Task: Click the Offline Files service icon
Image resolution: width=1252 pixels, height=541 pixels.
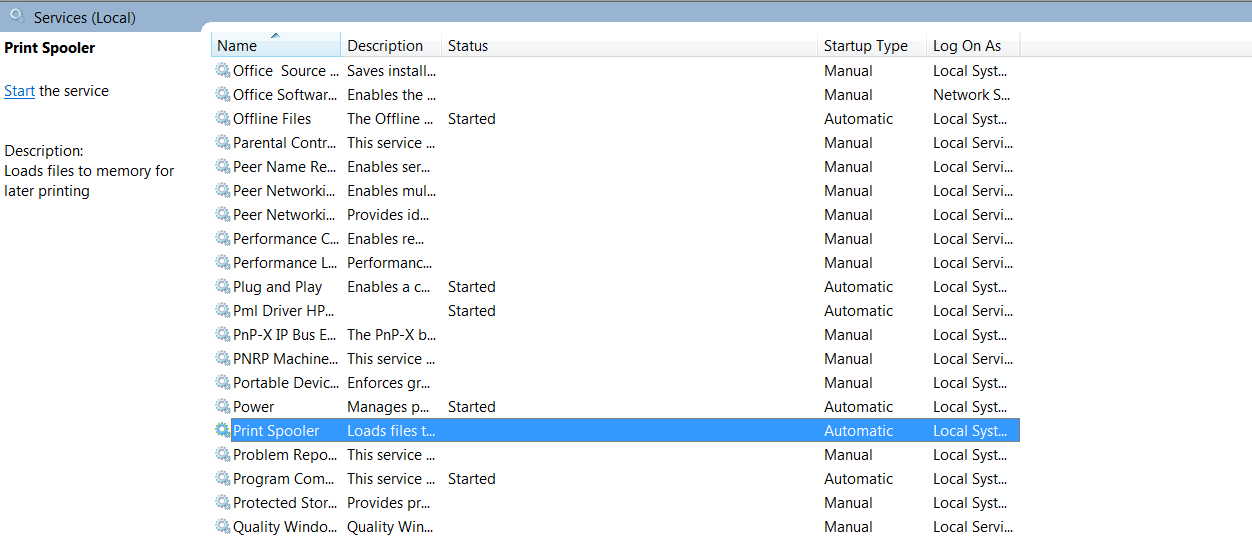Action: (223, 119)
